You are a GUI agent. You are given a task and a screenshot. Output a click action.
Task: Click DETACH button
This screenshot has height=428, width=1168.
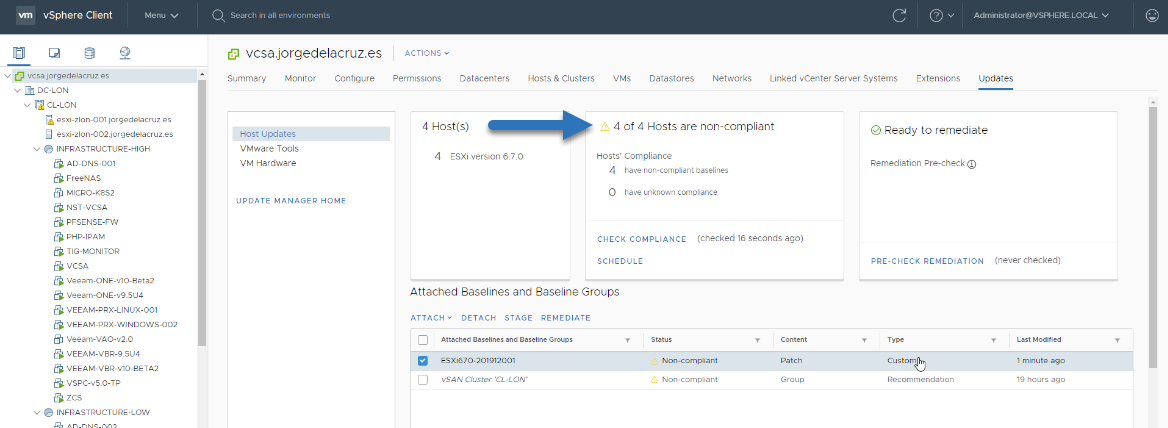pos(478,318)
